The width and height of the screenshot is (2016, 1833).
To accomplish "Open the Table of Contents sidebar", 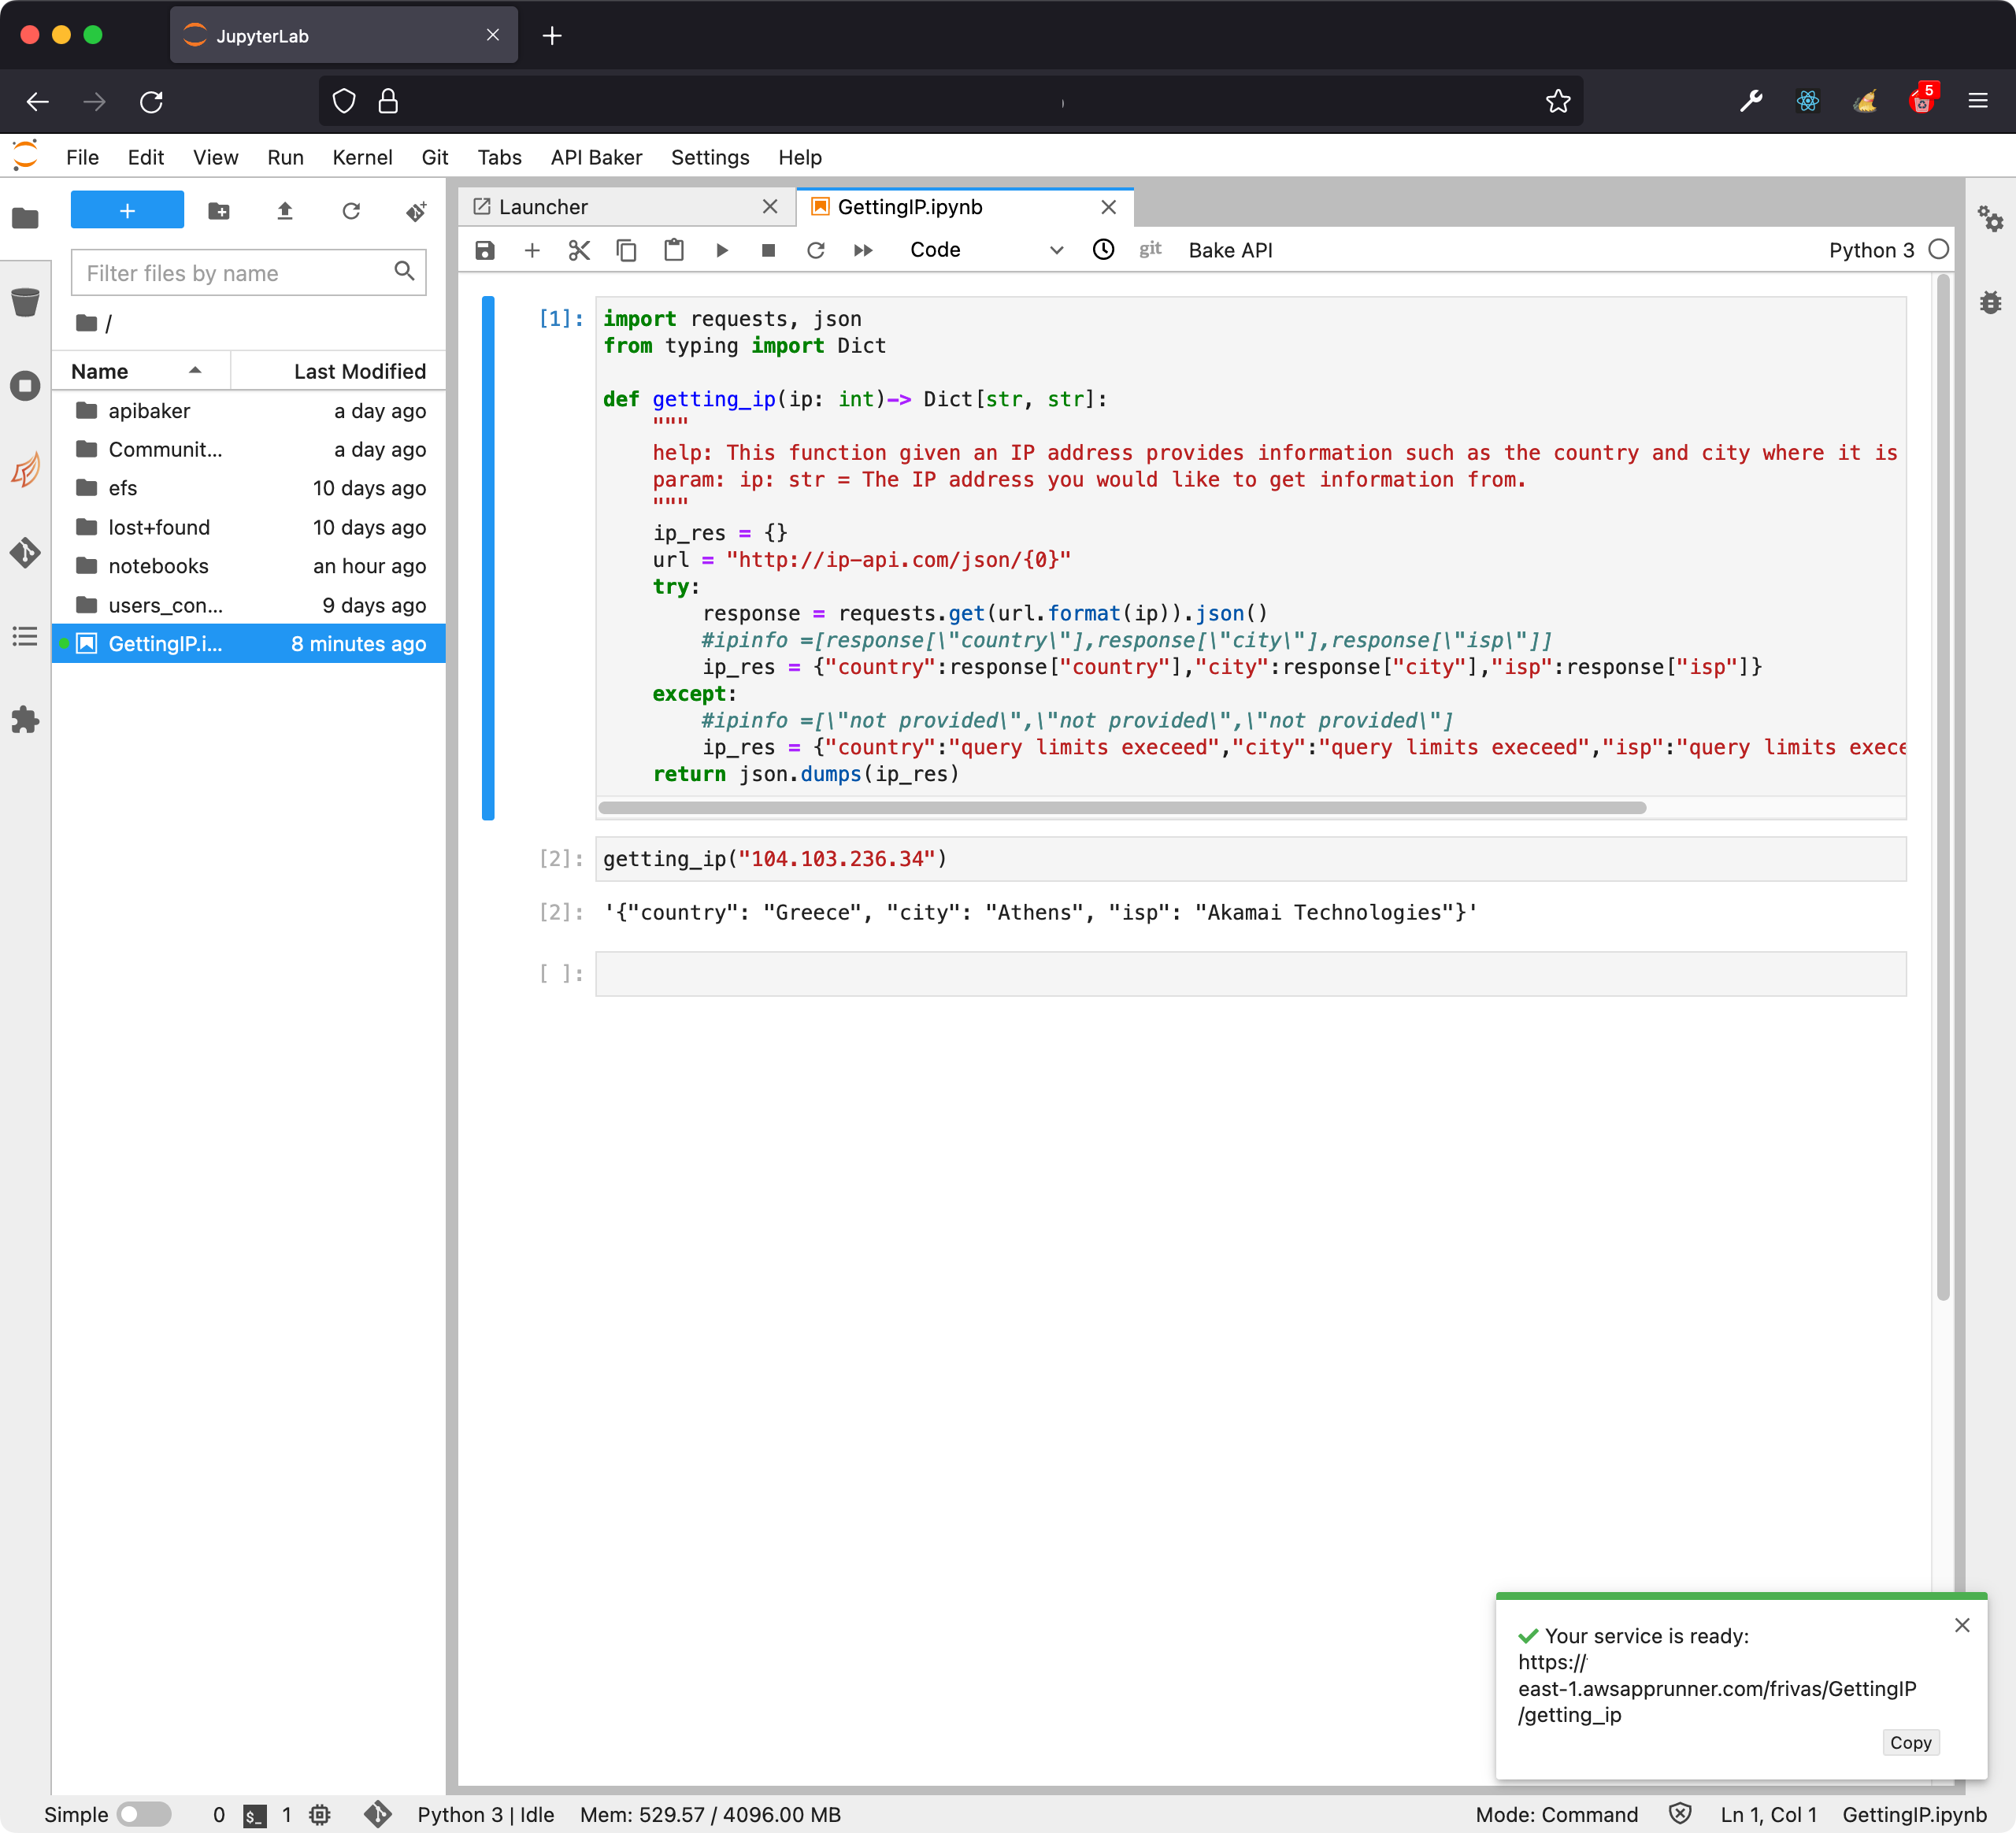I will (25, 637).
